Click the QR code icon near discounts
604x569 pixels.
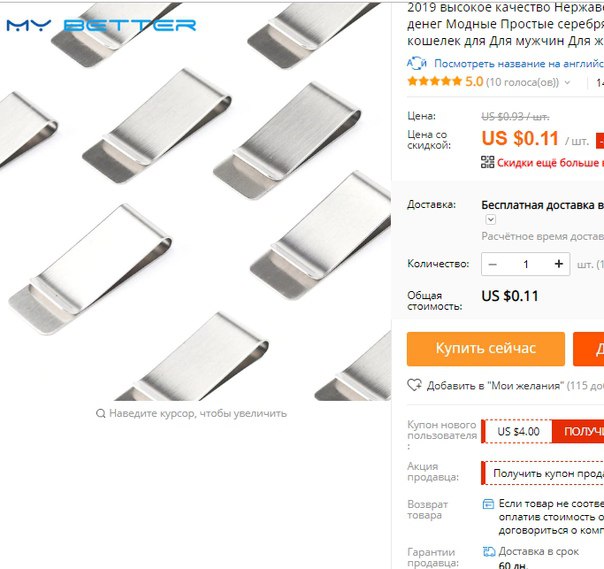click(487, 162)
